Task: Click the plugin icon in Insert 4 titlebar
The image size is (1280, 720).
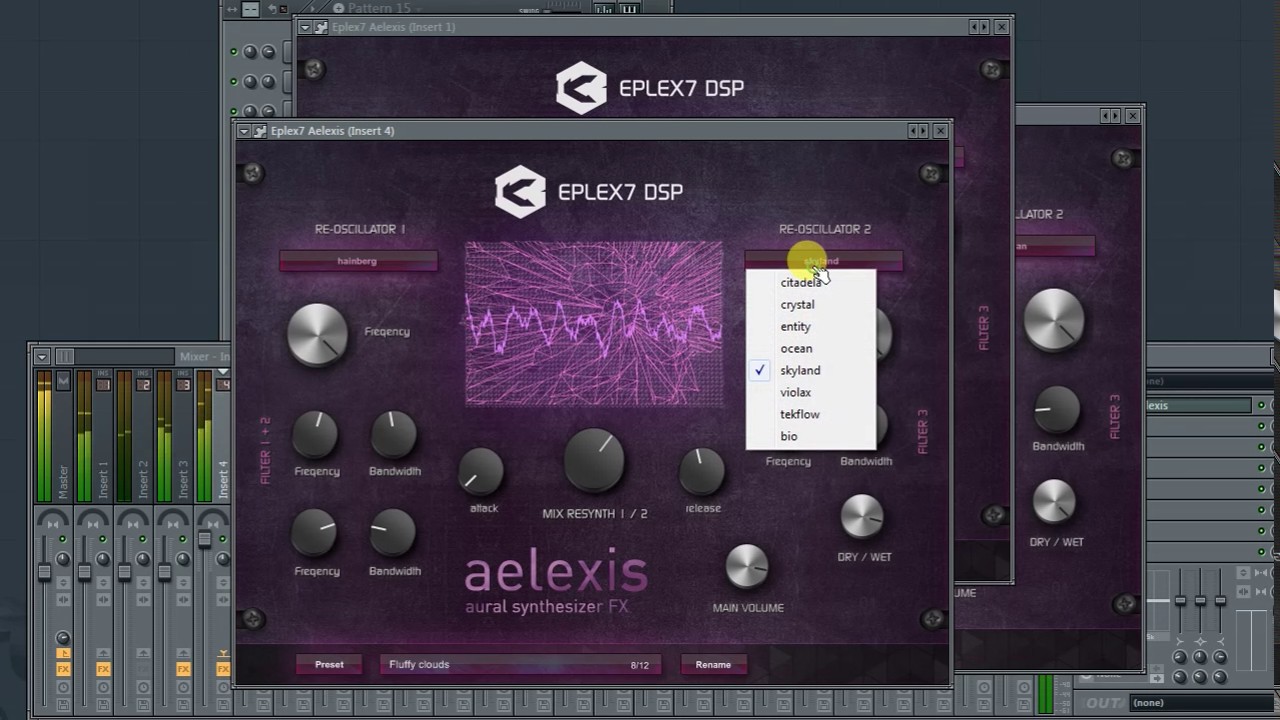Action: coord(260,131)
